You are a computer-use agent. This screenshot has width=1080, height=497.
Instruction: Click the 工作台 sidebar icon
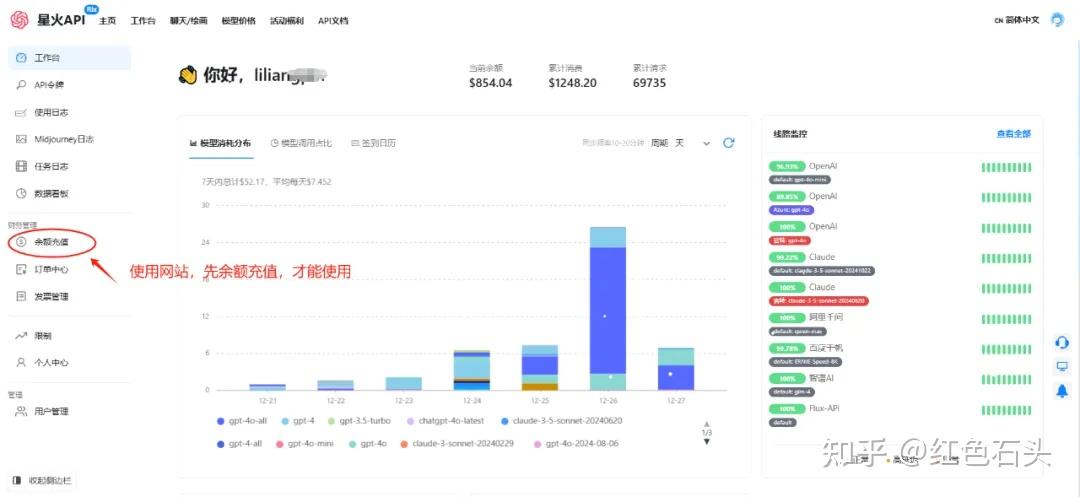pos(21,58)
